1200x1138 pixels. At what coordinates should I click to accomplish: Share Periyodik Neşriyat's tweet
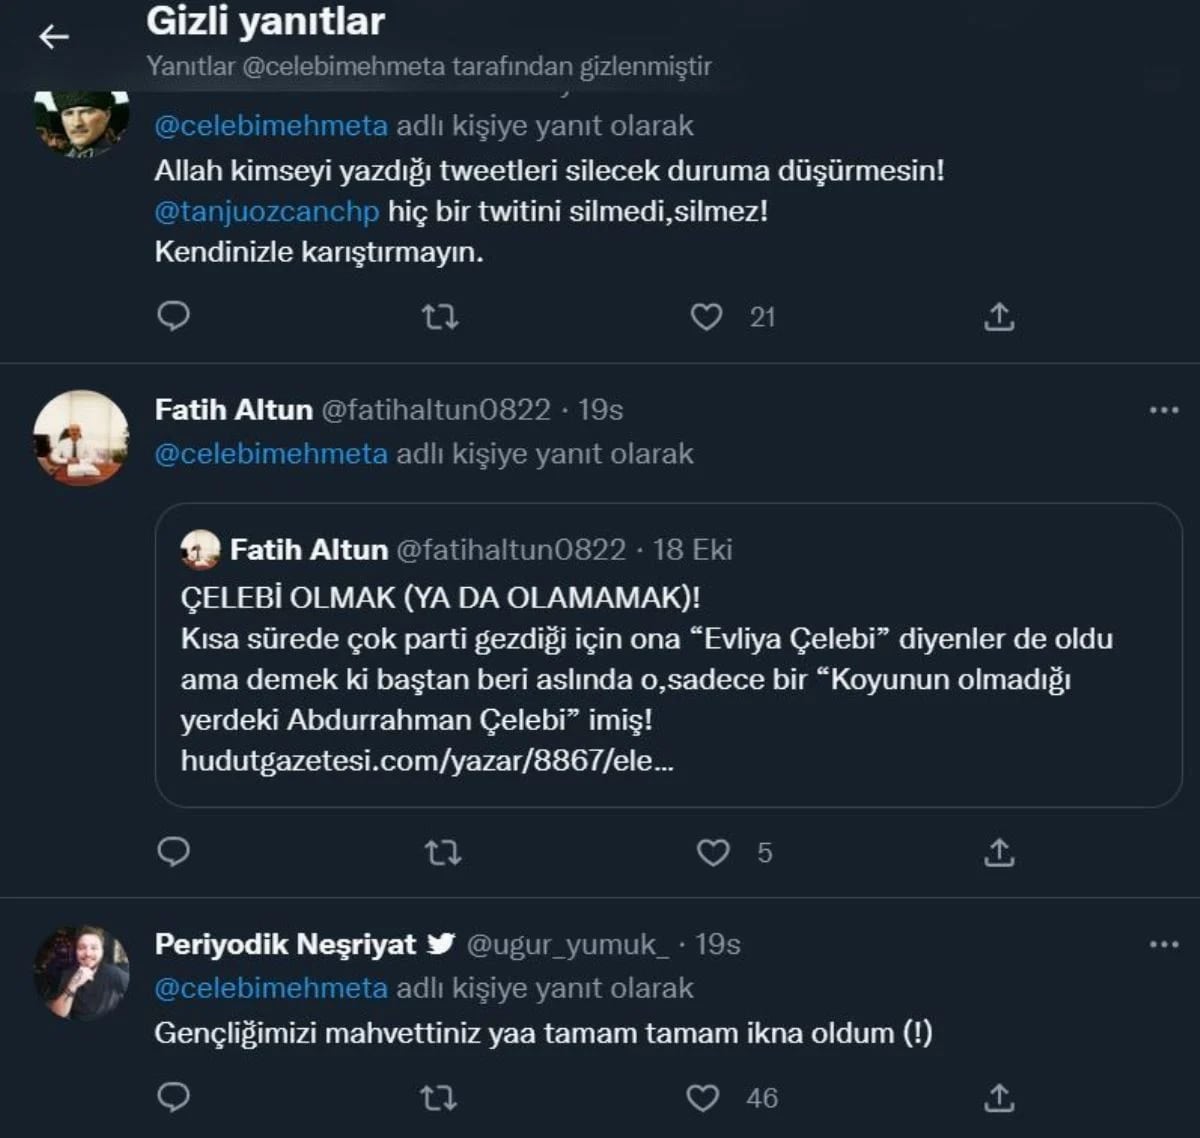coord(999,1098)
